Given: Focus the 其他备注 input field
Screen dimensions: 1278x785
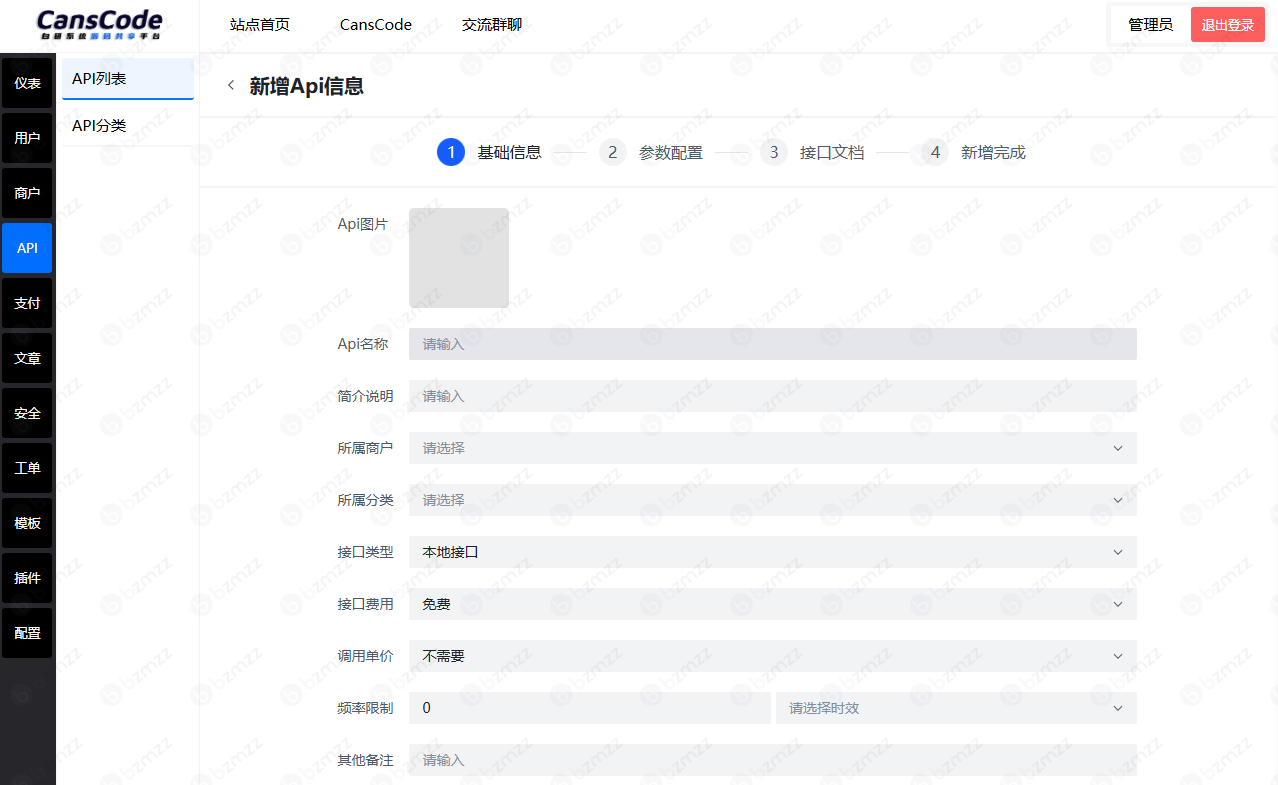Looking at the screenshot, I should (773, 760).
